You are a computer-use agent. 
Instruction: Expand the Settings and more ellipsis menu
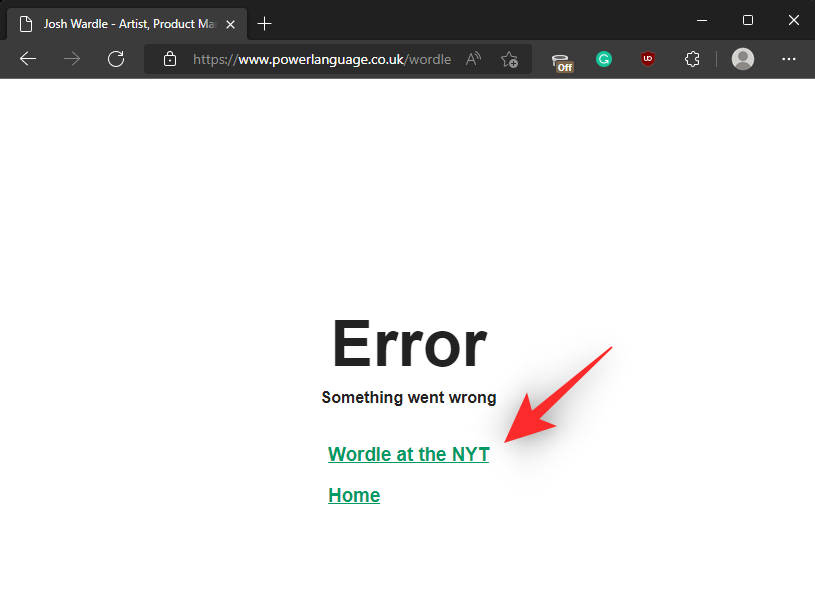788,59
